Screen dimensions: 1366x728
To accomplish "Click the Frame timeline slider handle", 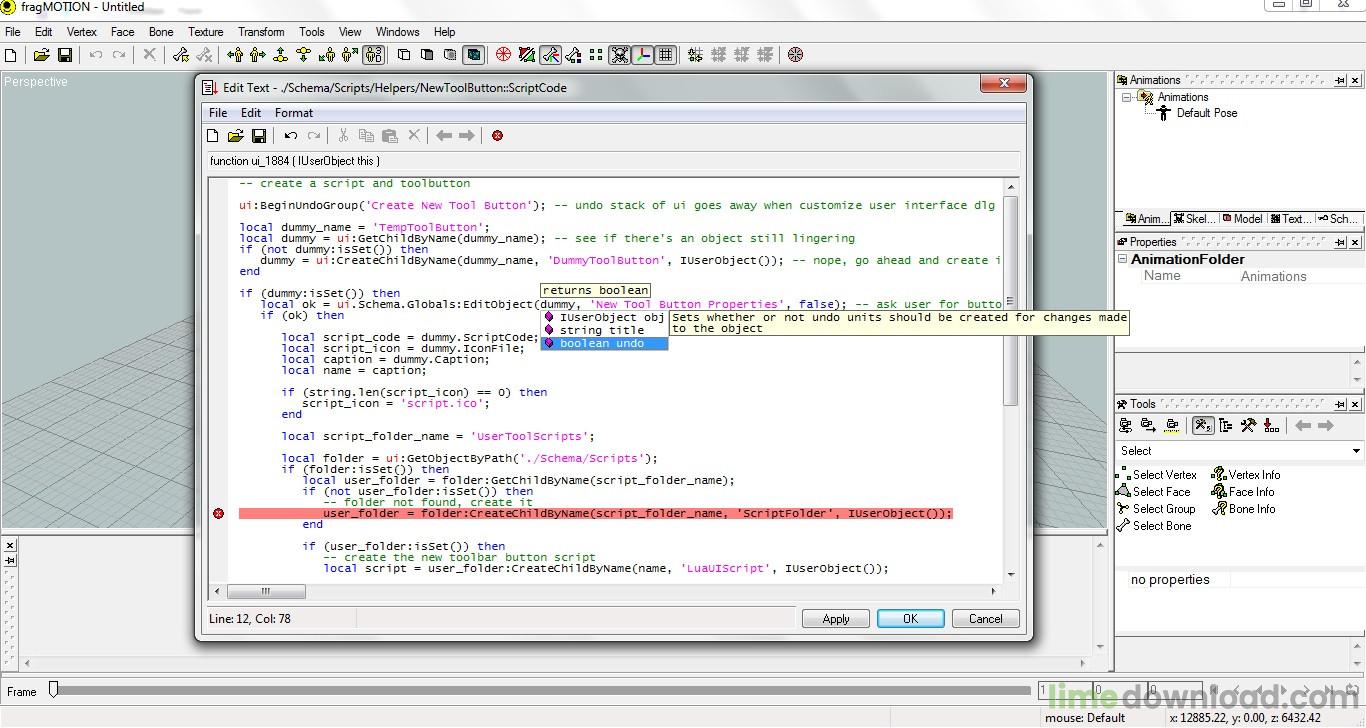I will pos(54,689).
